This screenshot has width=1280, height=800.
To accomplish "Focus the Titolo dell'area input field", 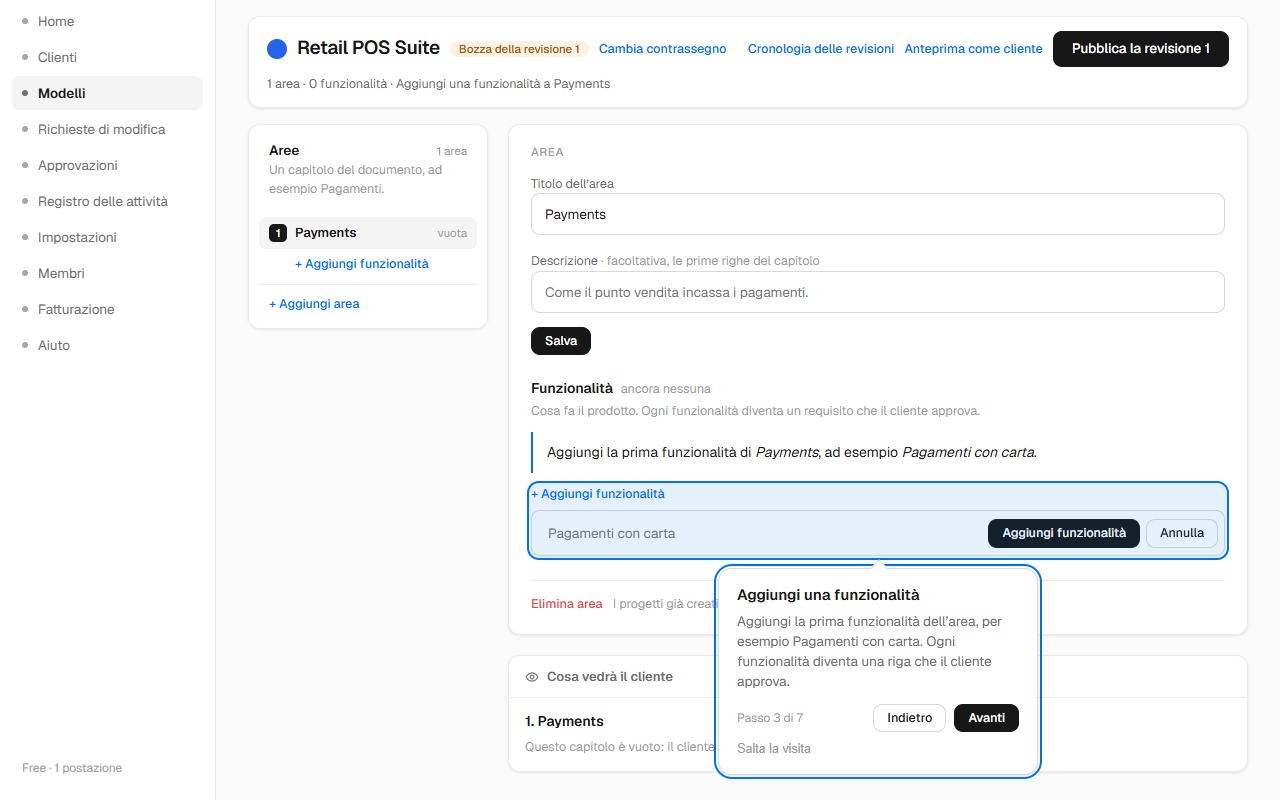I will [x=878, y=214].
